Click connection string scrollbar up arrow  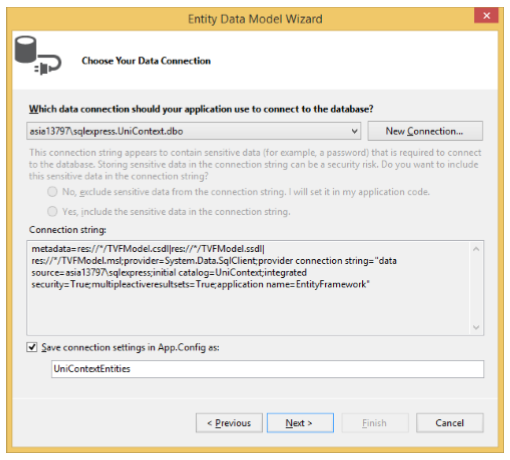point(476,249)
